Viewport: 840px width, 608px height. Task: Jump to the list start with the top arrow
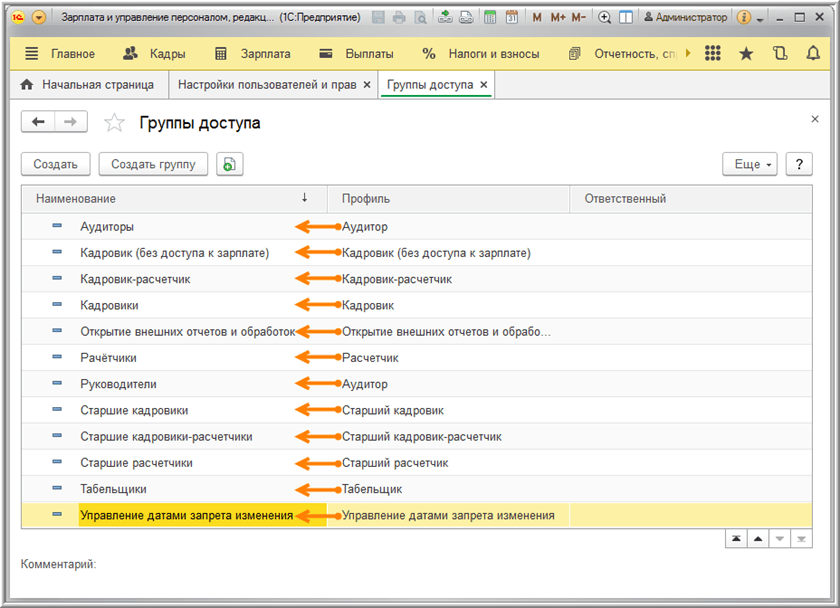736,538
